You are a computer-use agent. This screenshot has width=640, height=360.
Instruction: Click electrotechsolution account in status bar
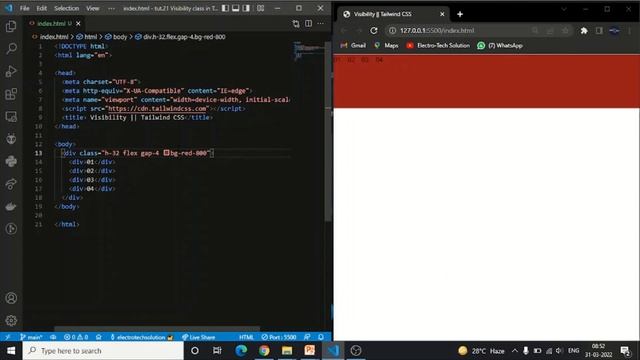click(142, 337)
